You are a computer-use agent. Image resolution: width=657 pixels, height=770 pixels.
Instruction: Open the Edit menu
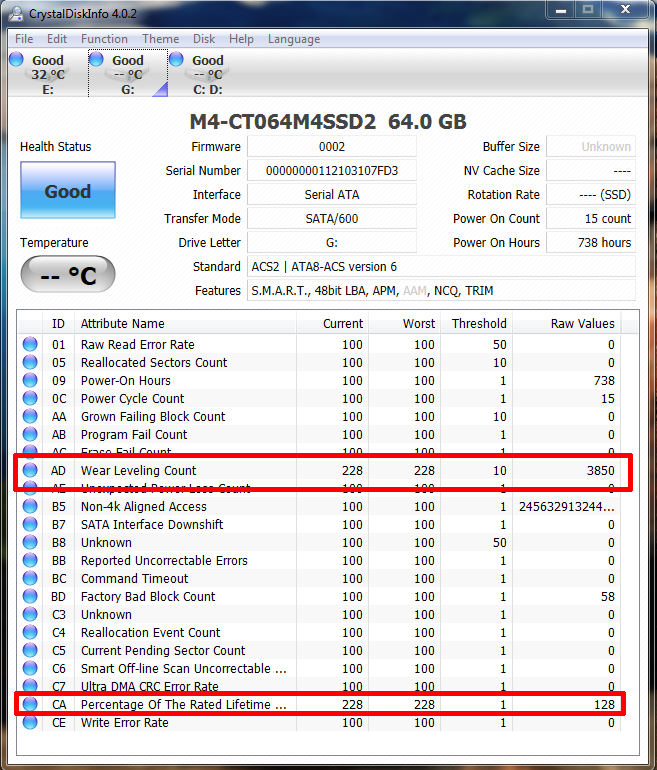tap(56, 39)
